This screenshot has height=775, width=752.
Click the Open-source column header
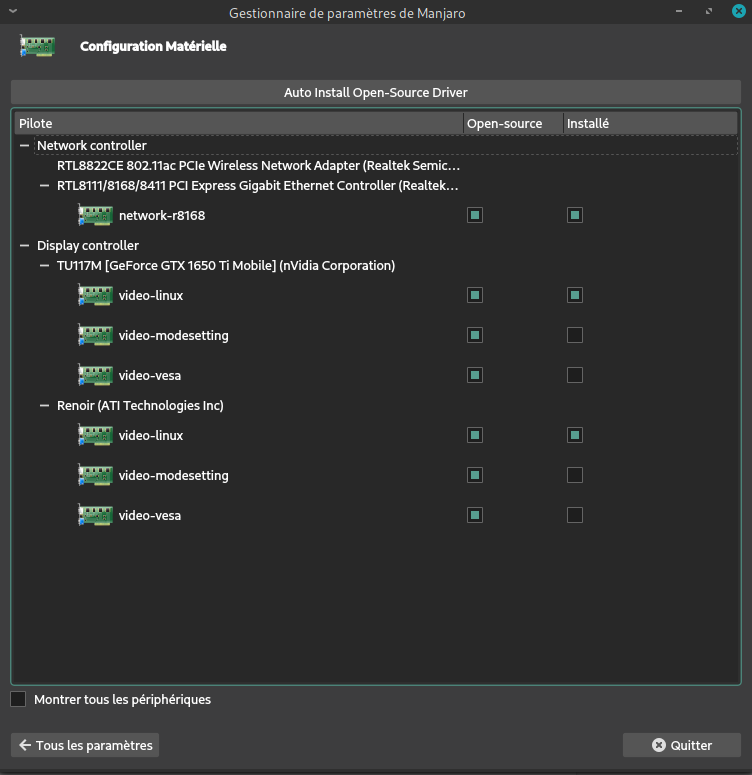pos(512,124)
